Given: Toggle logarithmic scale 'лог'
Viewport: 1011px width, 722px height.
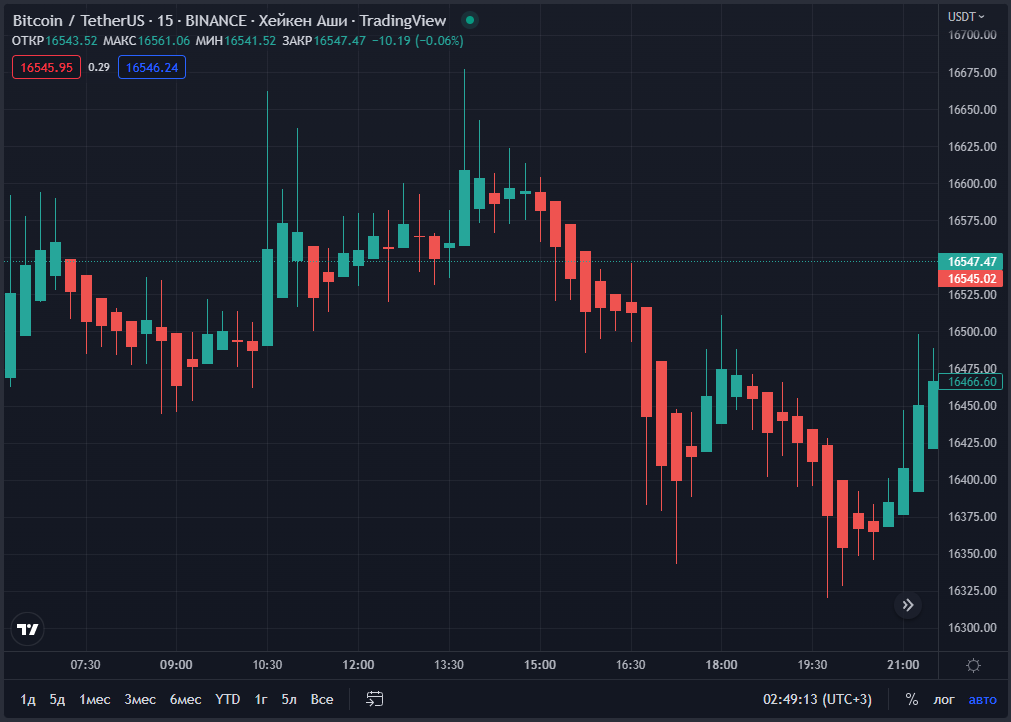Looking at the screenshot, I should (x=944, y=699).
